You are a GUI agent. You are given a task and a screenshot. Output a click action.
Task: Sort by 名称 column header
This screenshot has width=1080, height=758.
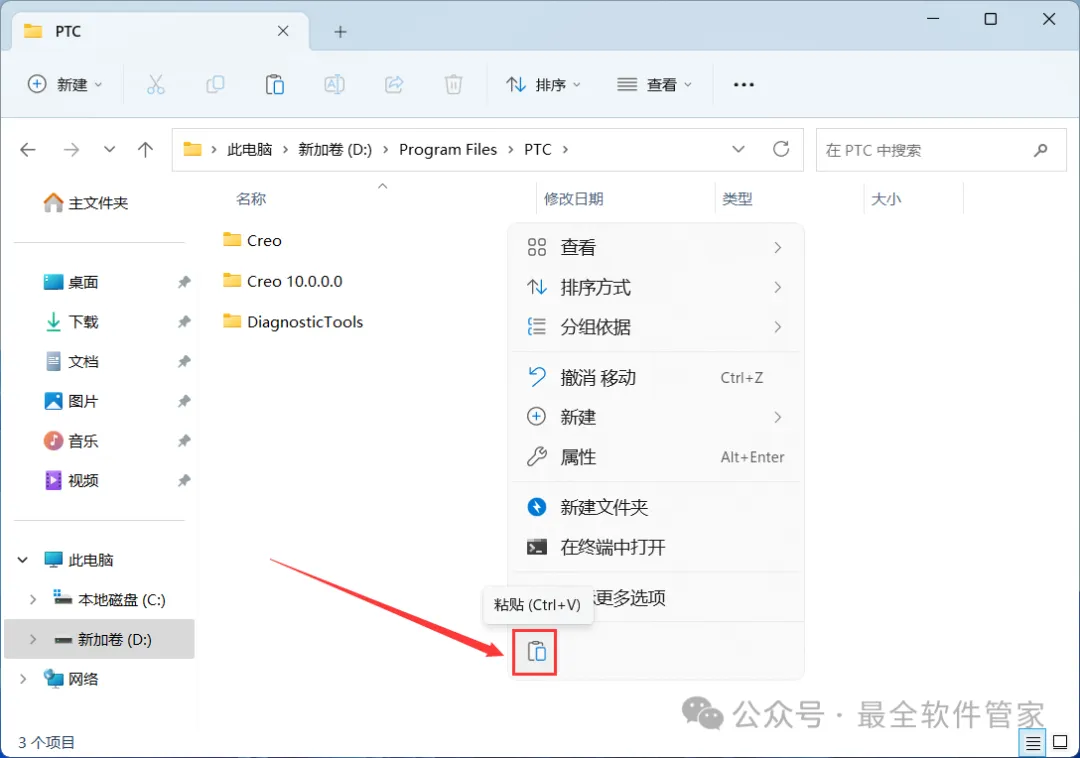pos(251,199)
